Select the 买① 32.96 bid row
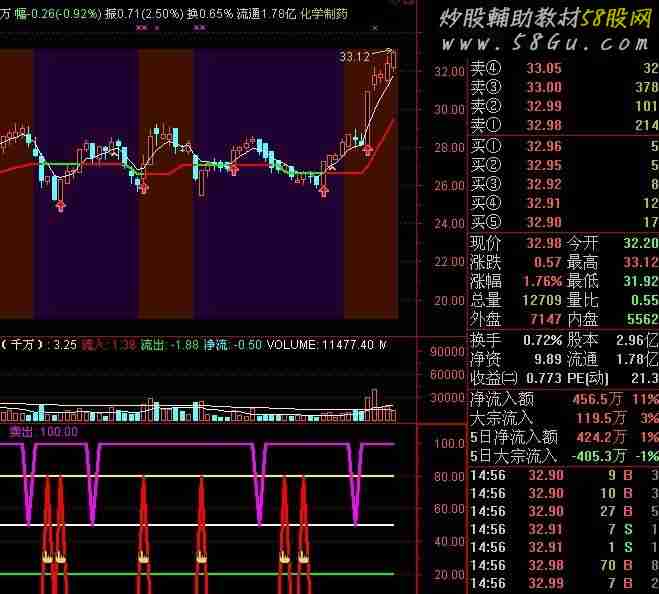This screenshot has height=594, width=659. coord(564,146)
